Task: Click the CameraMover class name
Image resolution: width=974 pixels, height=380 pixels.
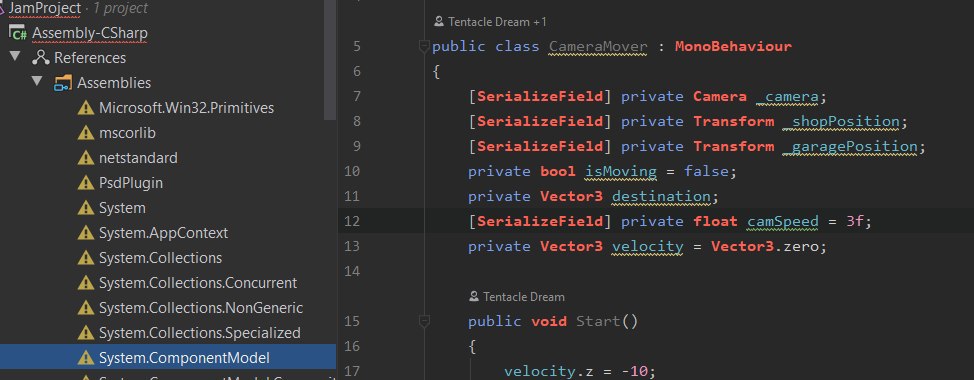Action: tap(598, 47)
